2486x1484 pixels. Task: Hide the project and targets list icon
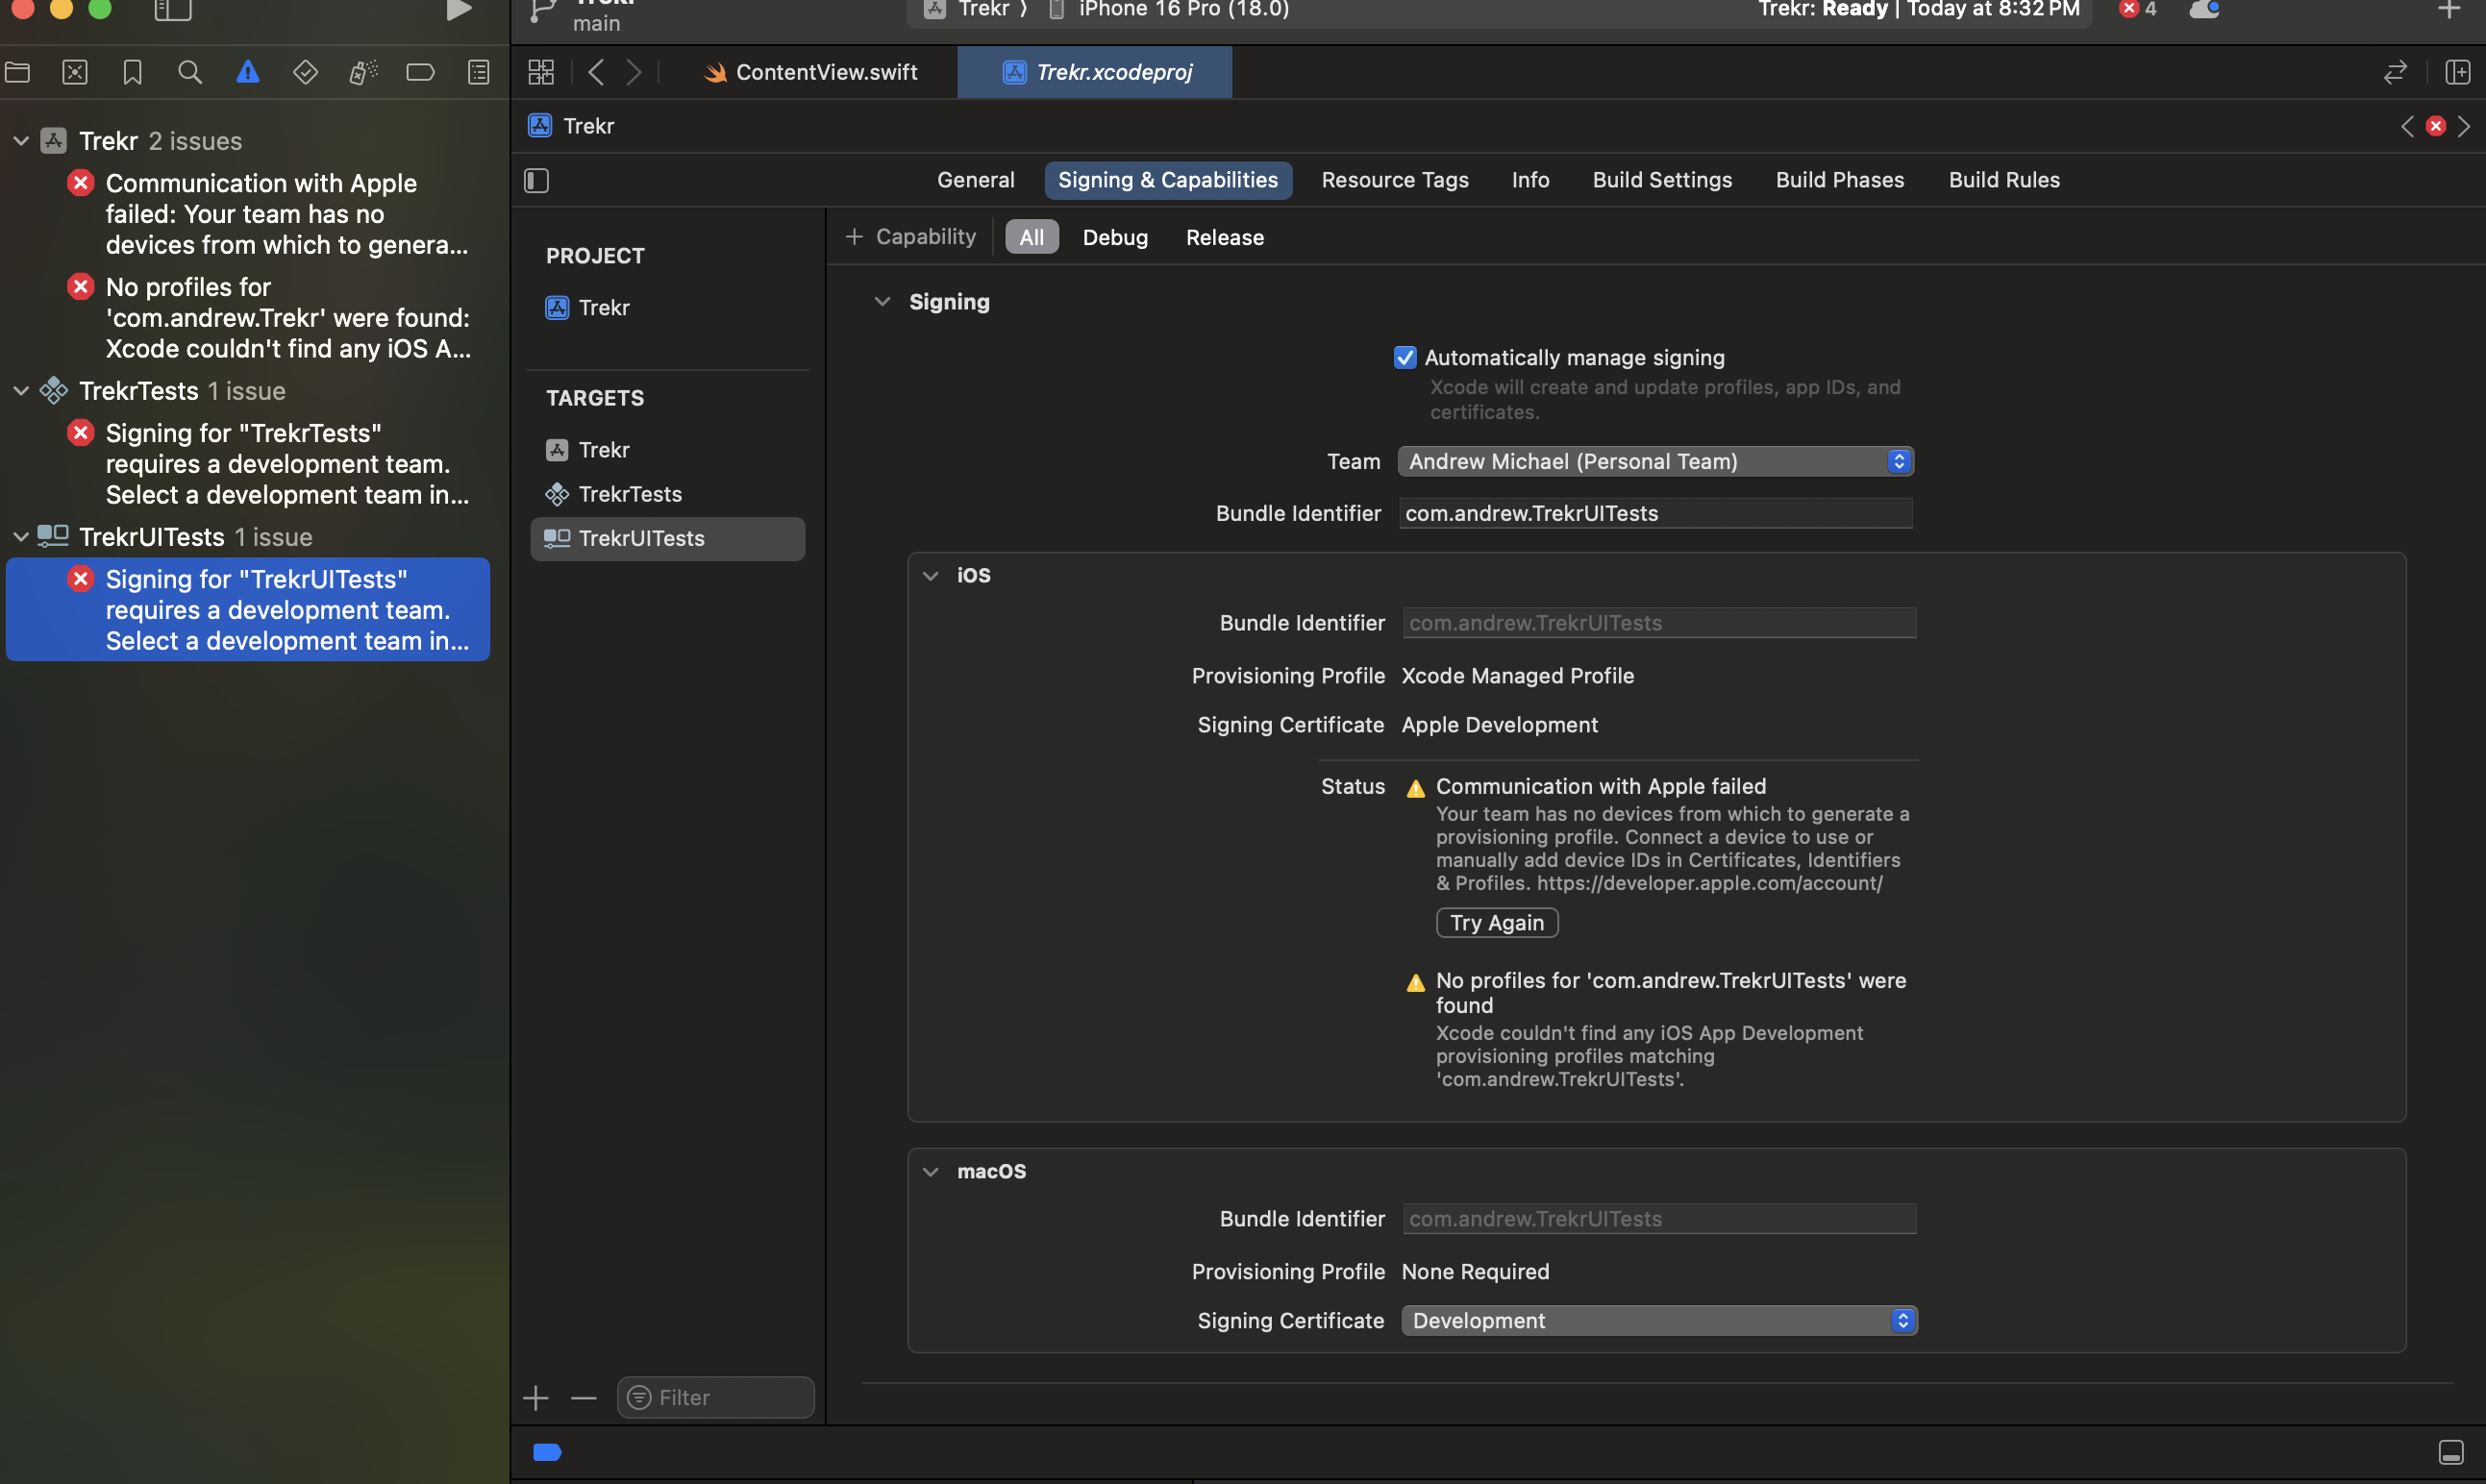[x=537, y=181]
